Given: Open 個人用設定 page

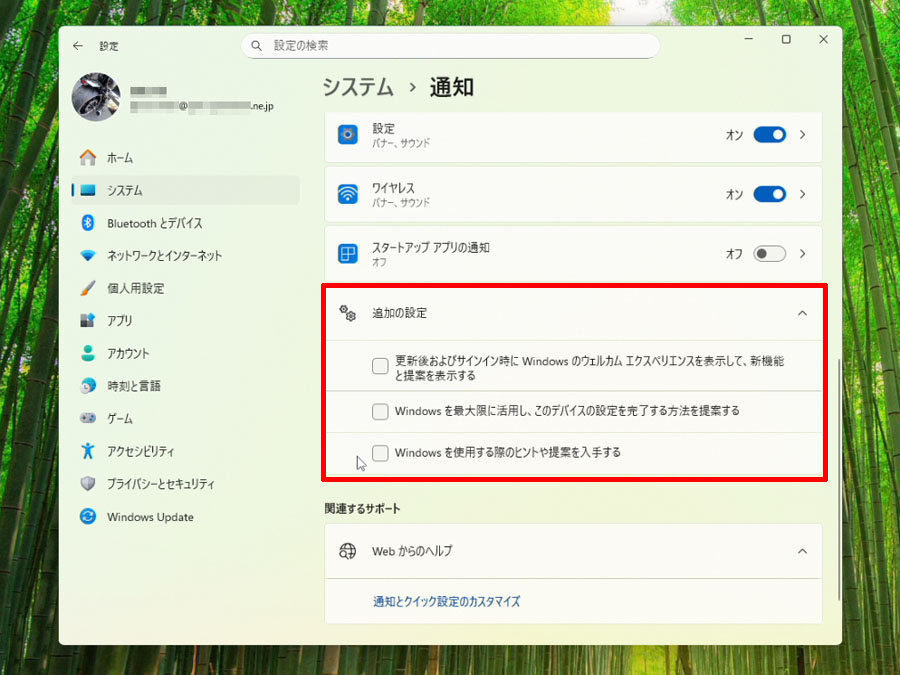Looking at the screenshot, I should click(x=185, y=288).
